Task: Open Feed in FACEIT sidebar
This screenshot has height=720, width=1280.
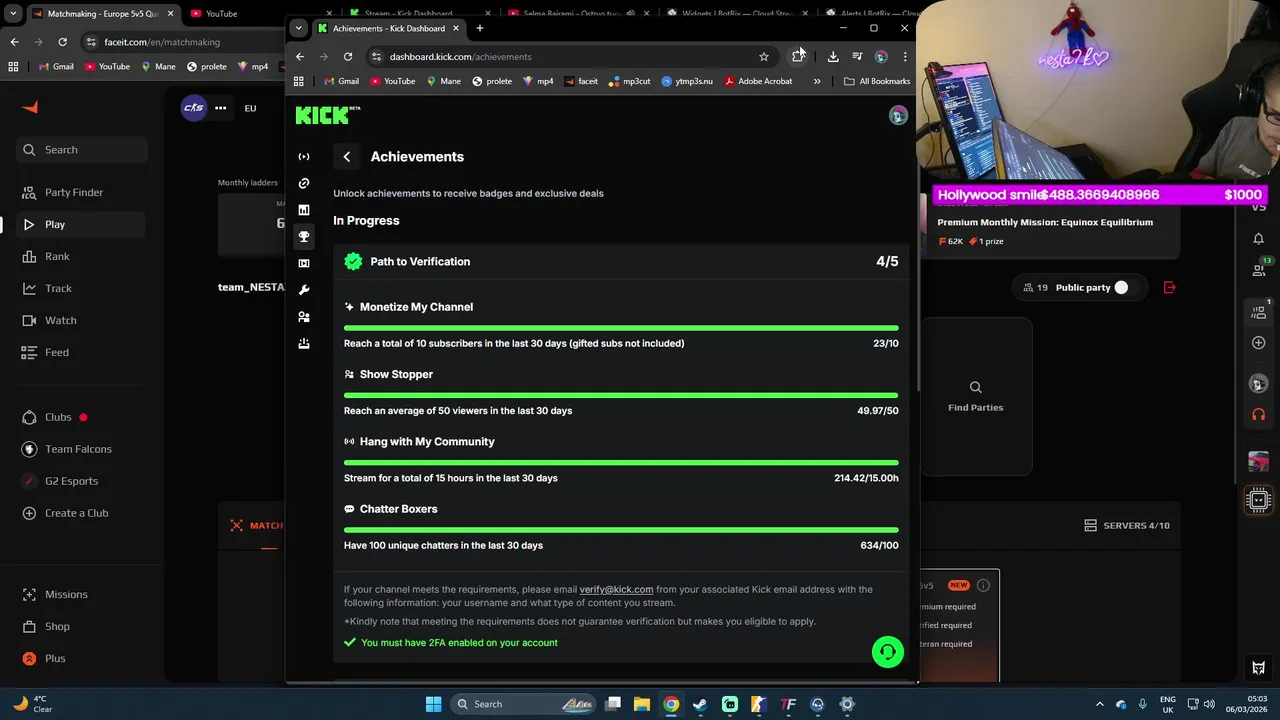Action: (82, 353)
